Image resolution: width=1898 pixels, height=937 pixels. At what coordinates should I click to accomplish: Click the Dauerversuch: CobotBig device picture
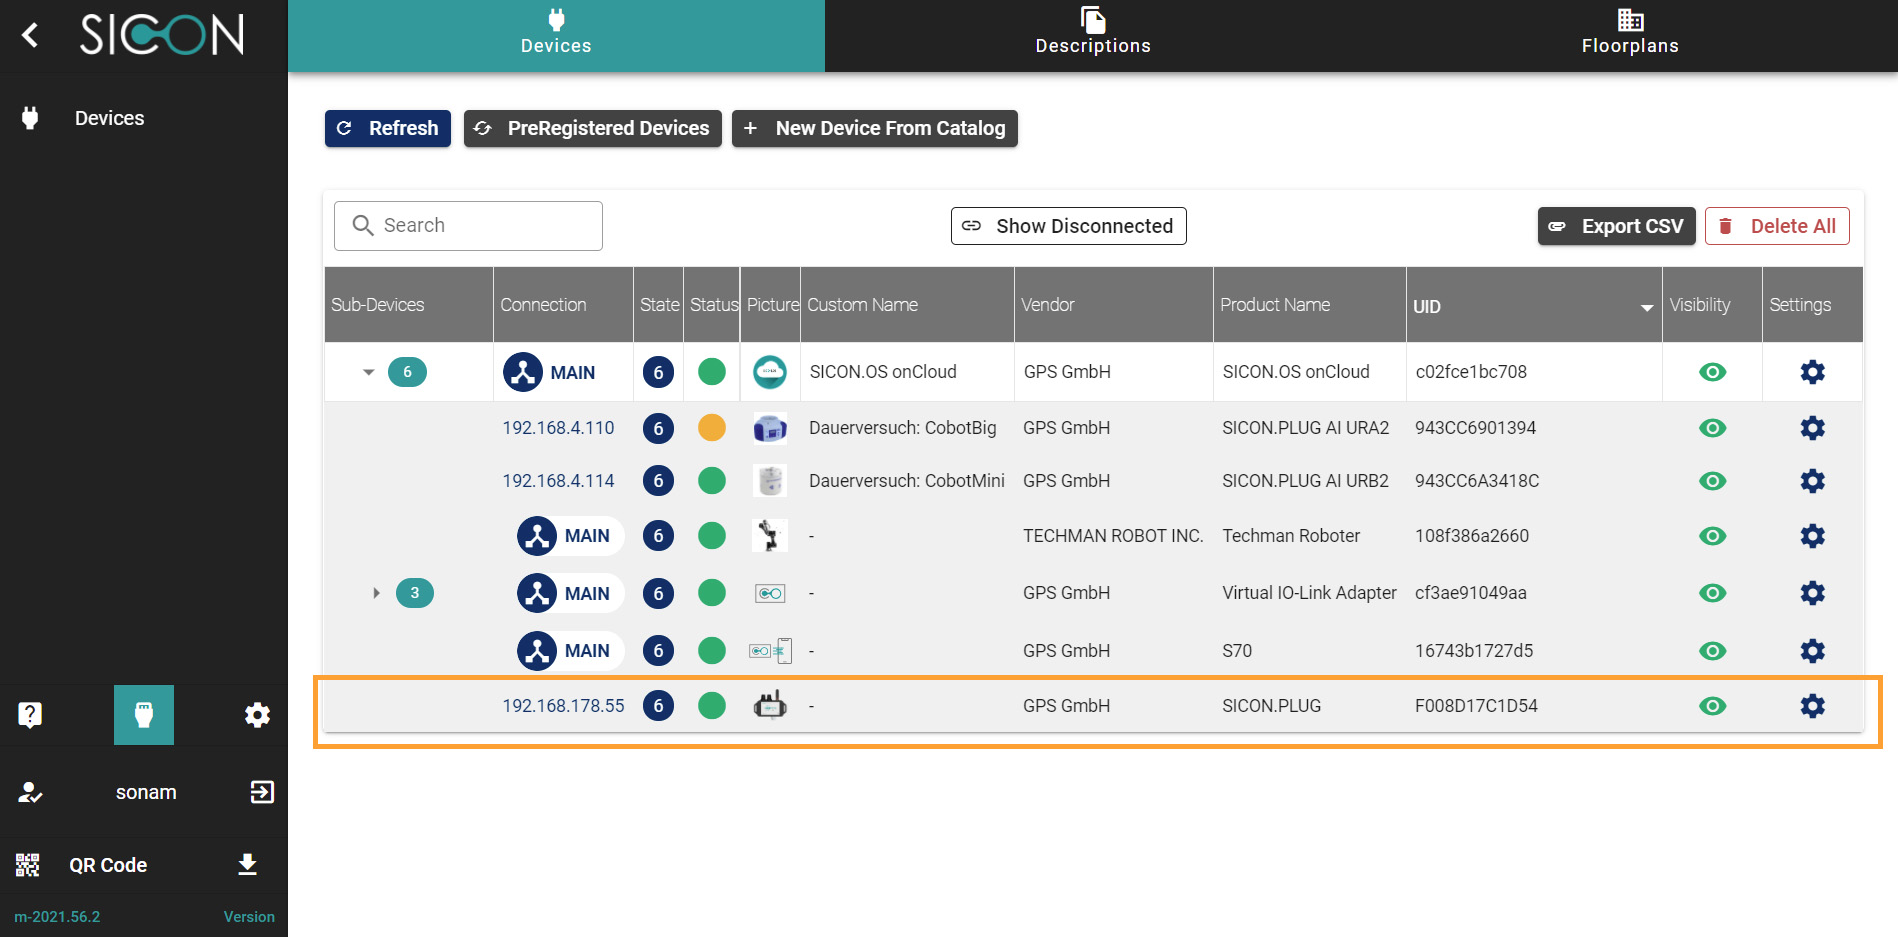coord(769,428)
